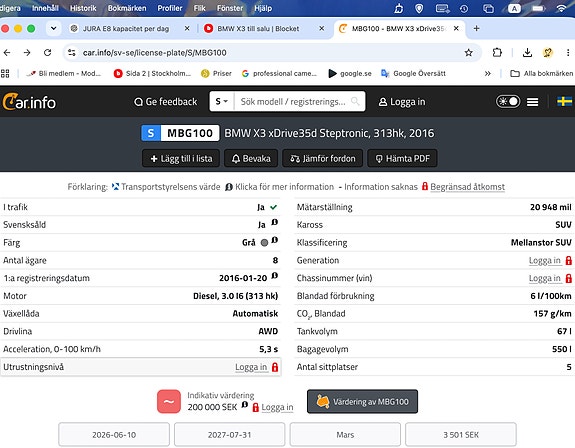Screen dimensions: 575x448
Task: Click the red lock icon in the Utrustningsnivå row
Action: (x=275, y=367)
